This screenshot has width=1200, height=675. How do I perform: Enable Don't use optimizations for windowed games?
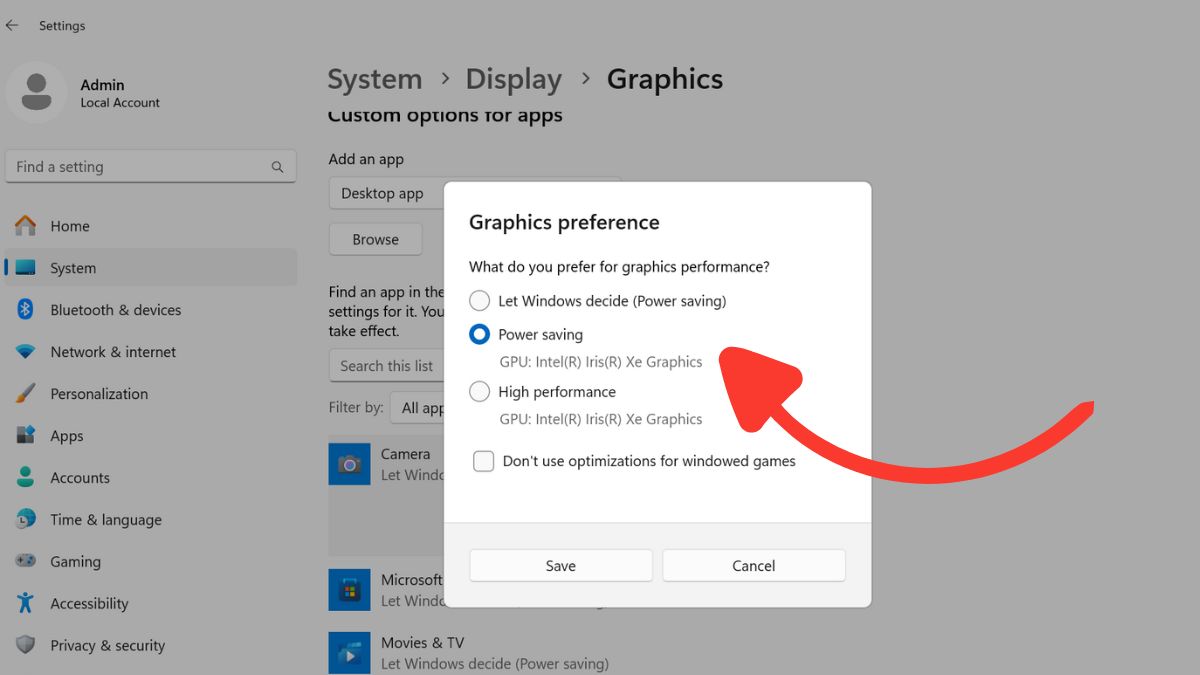[484, 461]
